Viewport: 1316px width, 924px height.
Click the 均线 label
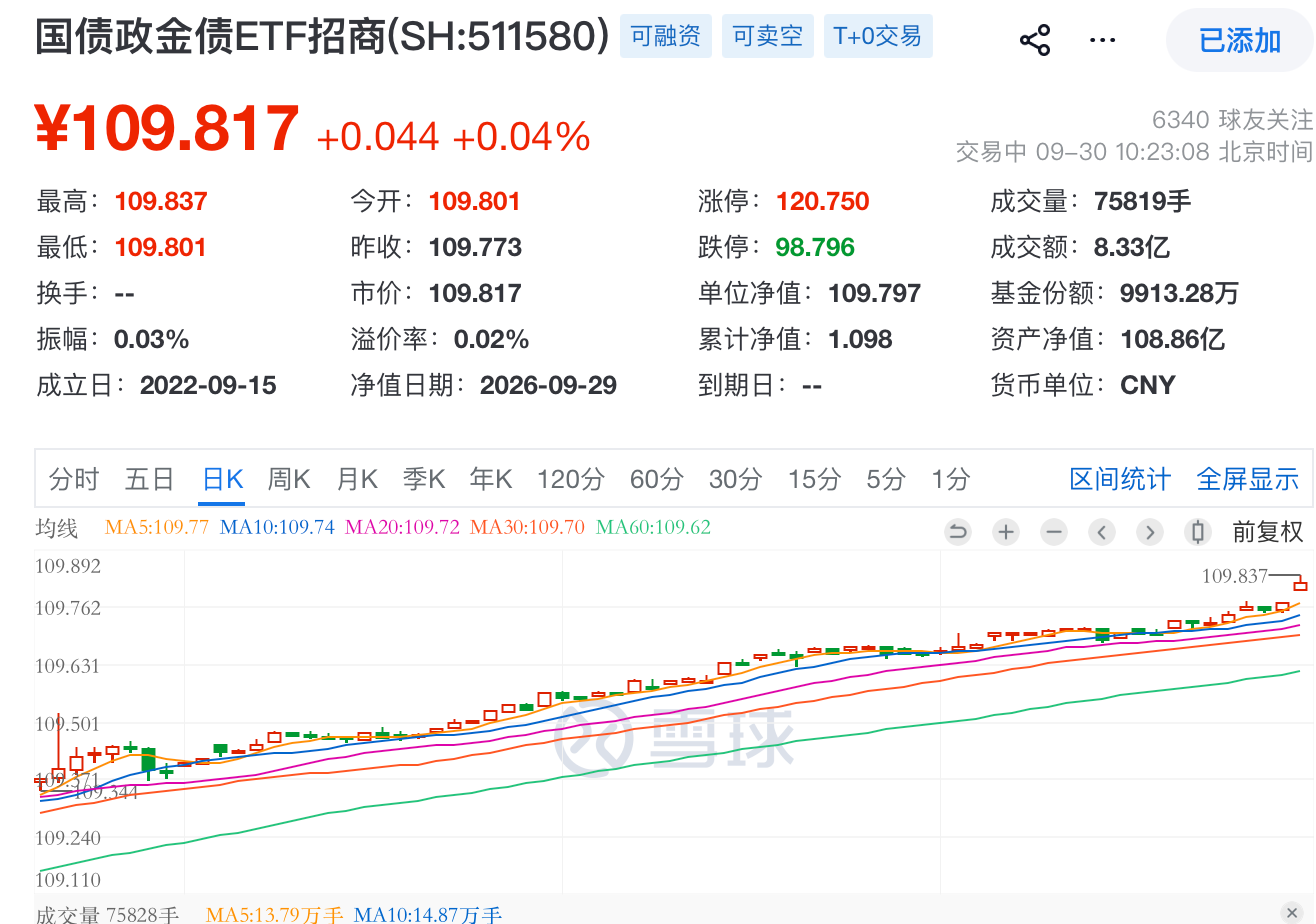click(57, 528)
